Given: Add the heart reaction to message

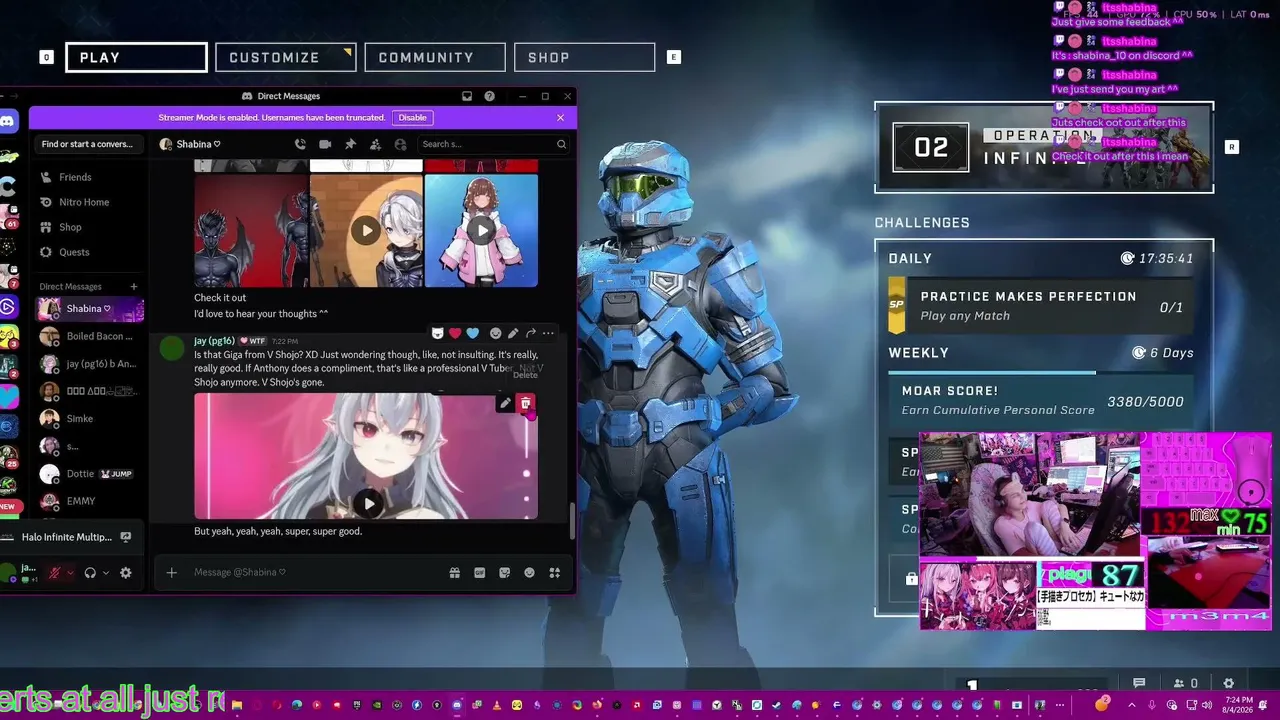Looking at the screenshot, I should [455, 333].
